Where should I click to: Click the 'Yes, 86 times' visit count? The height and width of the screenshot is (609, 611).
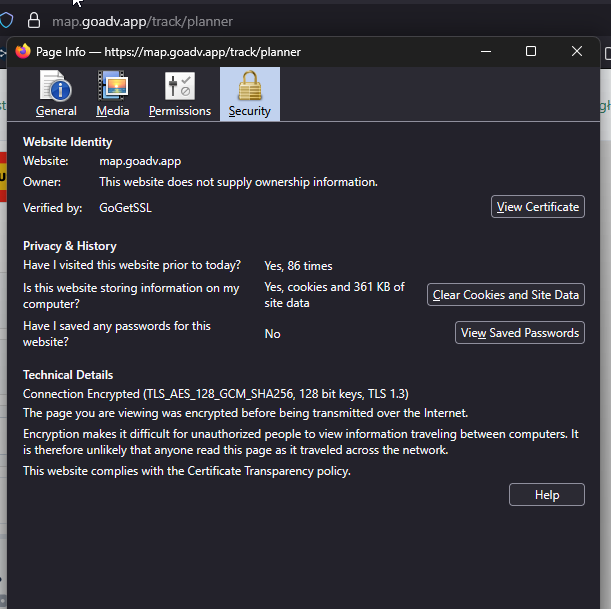[298, 266]
